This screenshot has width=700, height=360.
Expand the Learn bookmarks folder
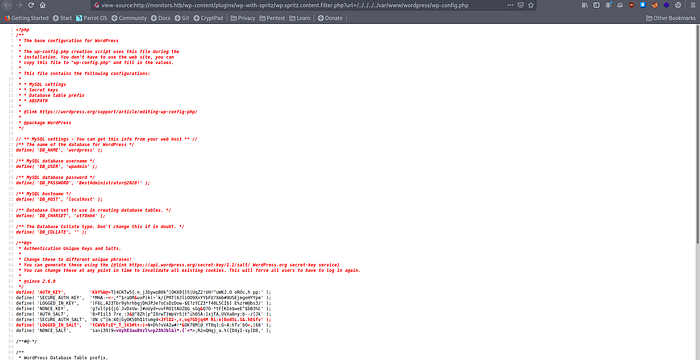[300, 18]
